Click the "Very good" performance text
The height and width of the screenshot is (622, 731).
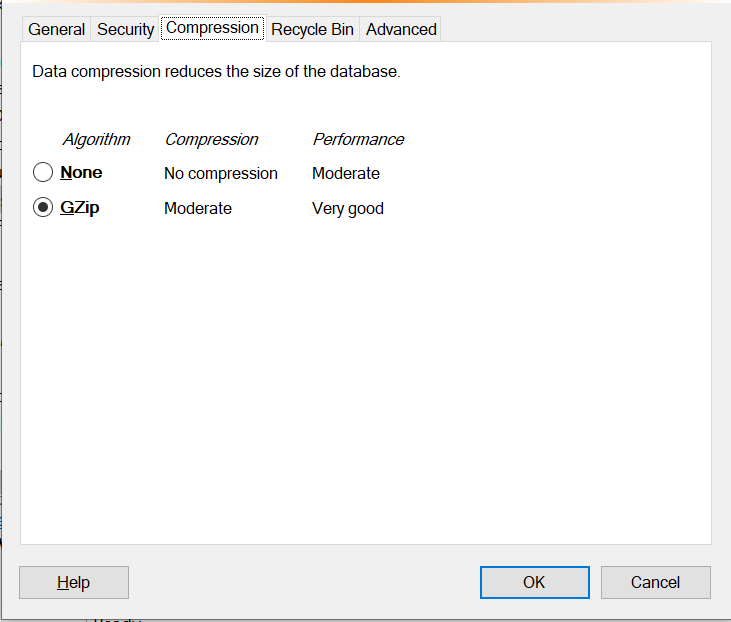pos(348,208)
